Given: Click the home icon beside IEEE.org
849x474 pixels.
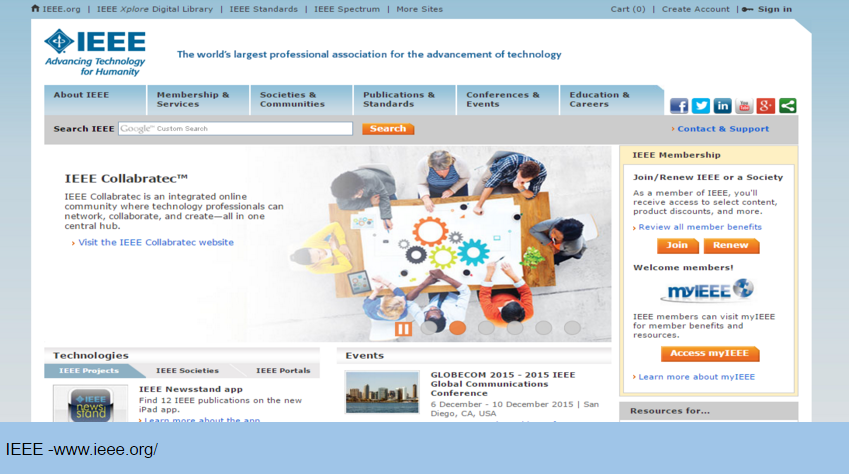Looking at the screenshot, I should click(x=35, y=9).
